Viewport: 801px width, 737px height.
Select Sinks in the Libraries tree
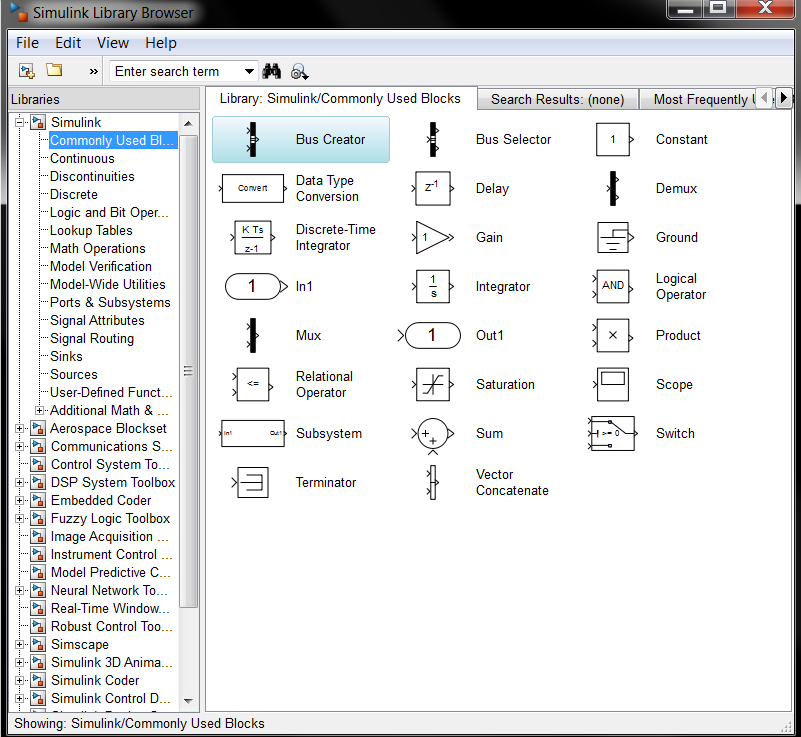pyautogui.click(x=66, y=356)
